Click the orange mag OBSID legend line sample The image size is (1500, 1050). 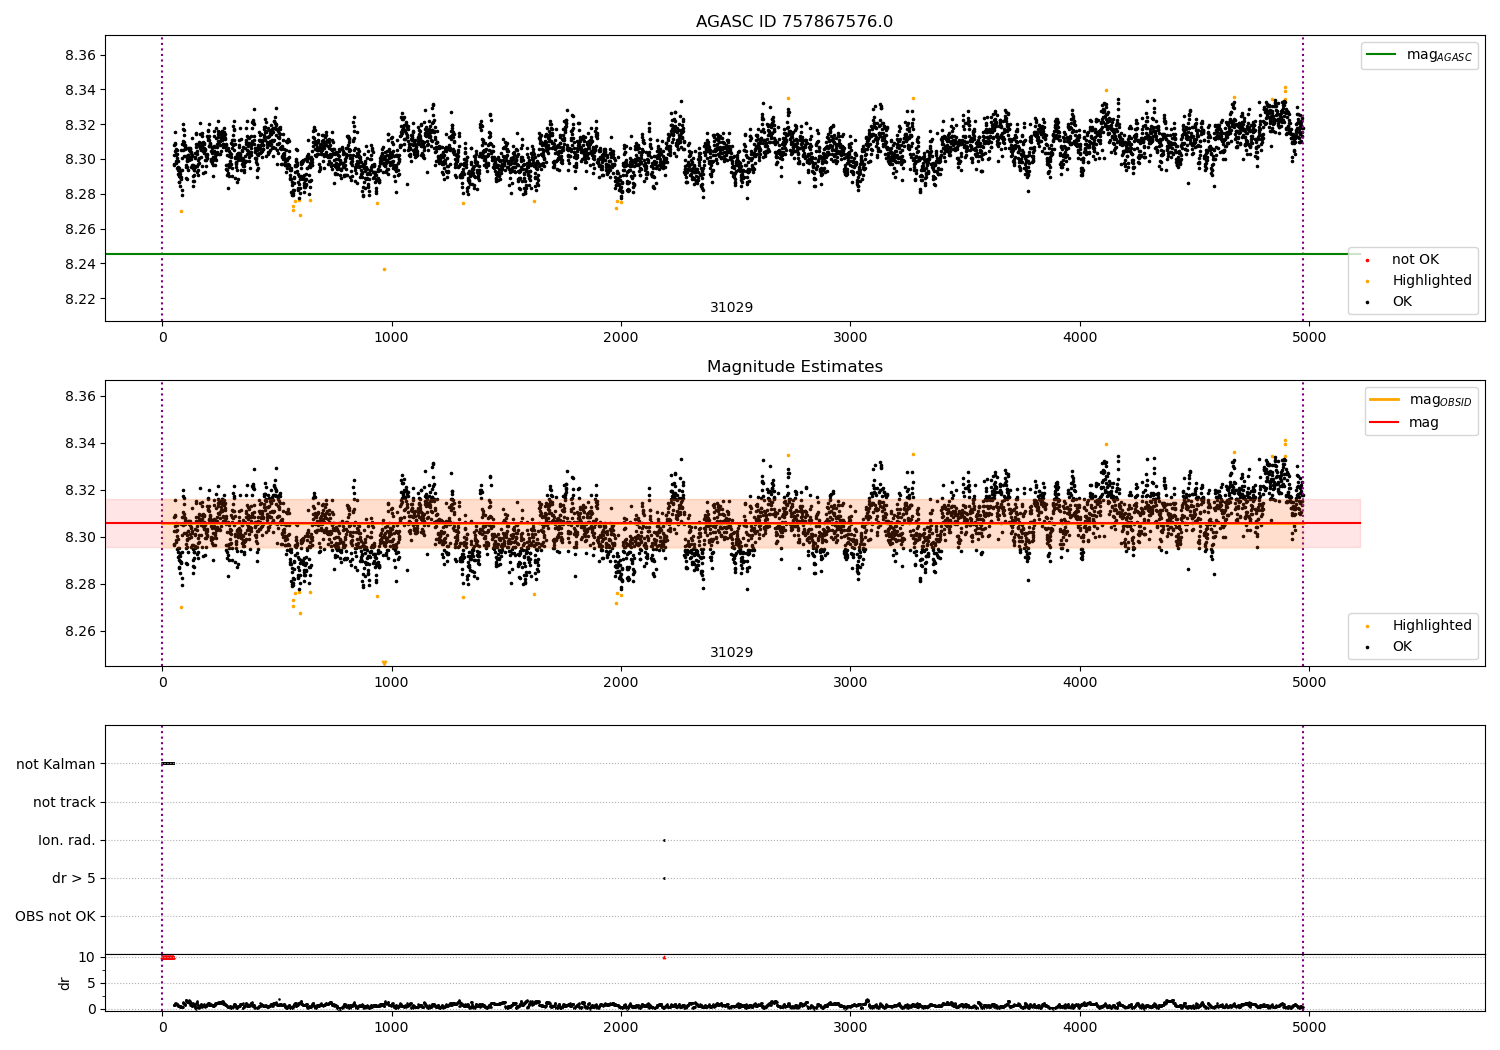(x=1385, y=400)
